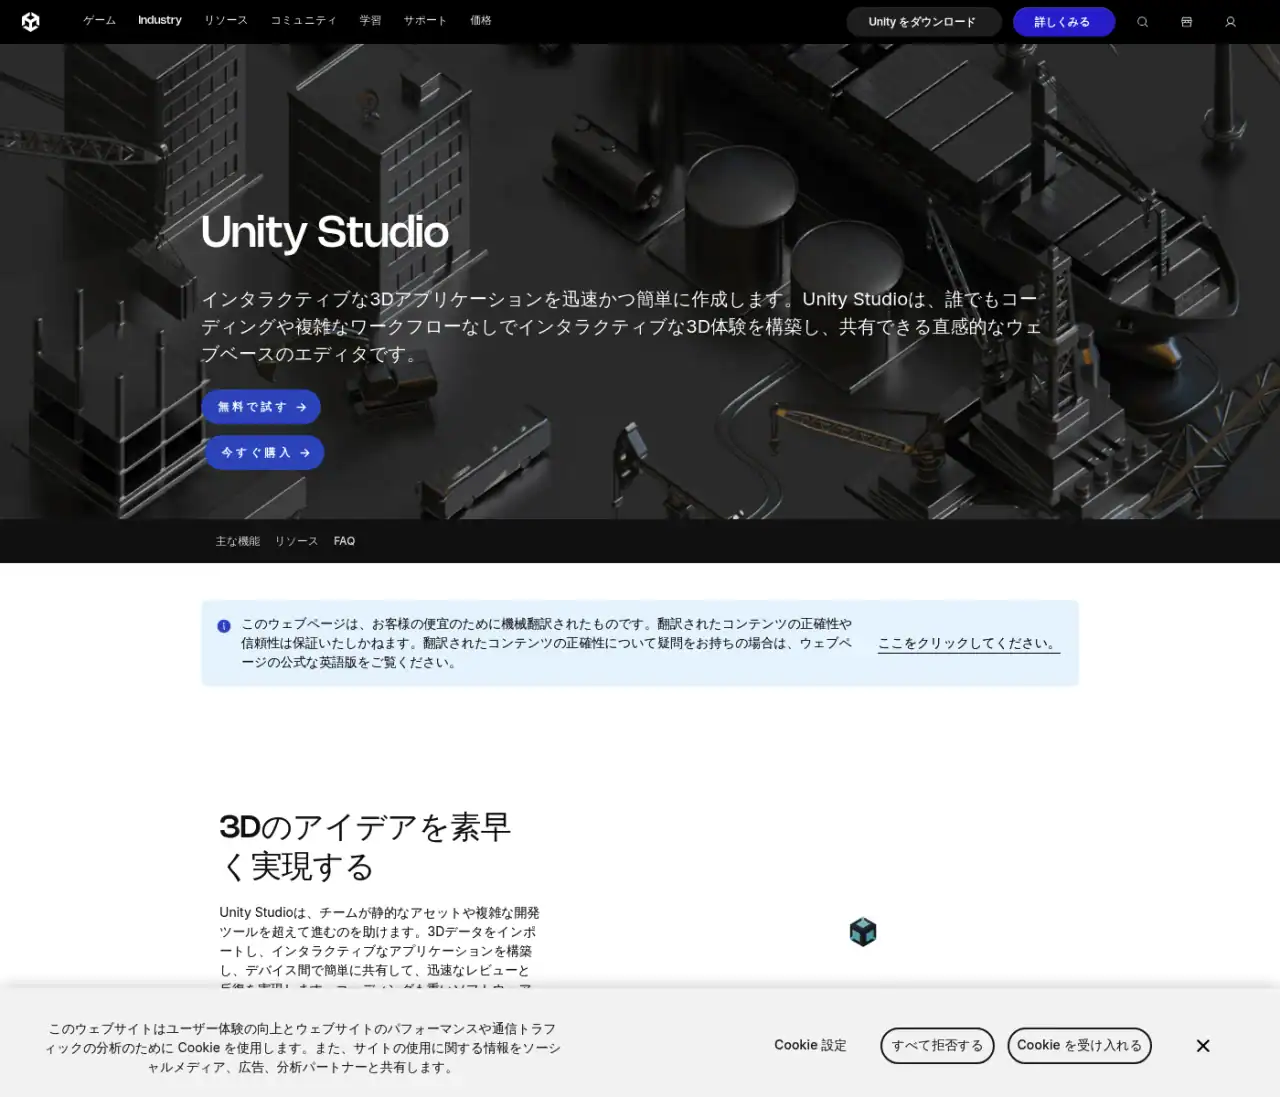Open the user account profile icon
The image size is (1280, 1097).
pyautogui.click(x=1230, y=22)
